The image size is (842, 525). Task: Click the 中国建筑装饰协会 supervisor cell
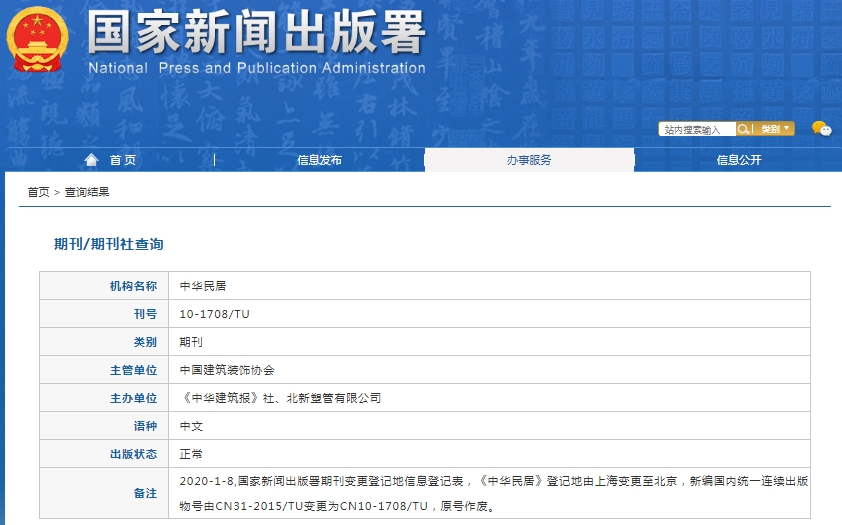pyautogui.click(x=227, y=370)
